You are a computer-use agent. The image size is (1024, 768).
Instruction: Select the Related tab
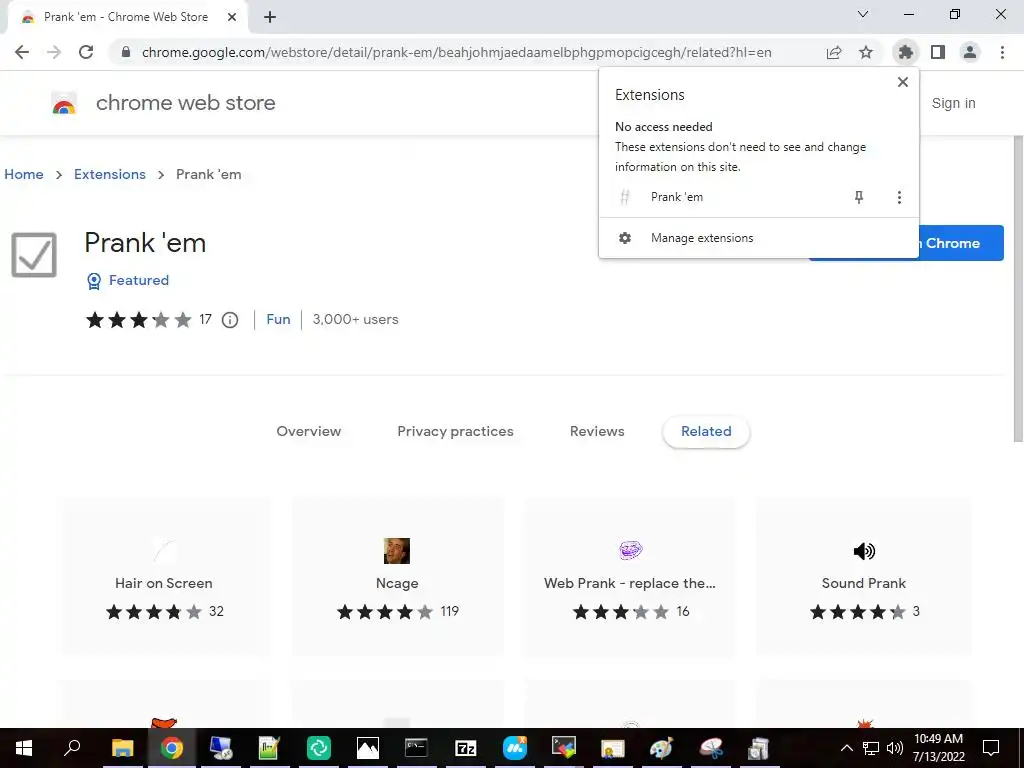point(706,431)
